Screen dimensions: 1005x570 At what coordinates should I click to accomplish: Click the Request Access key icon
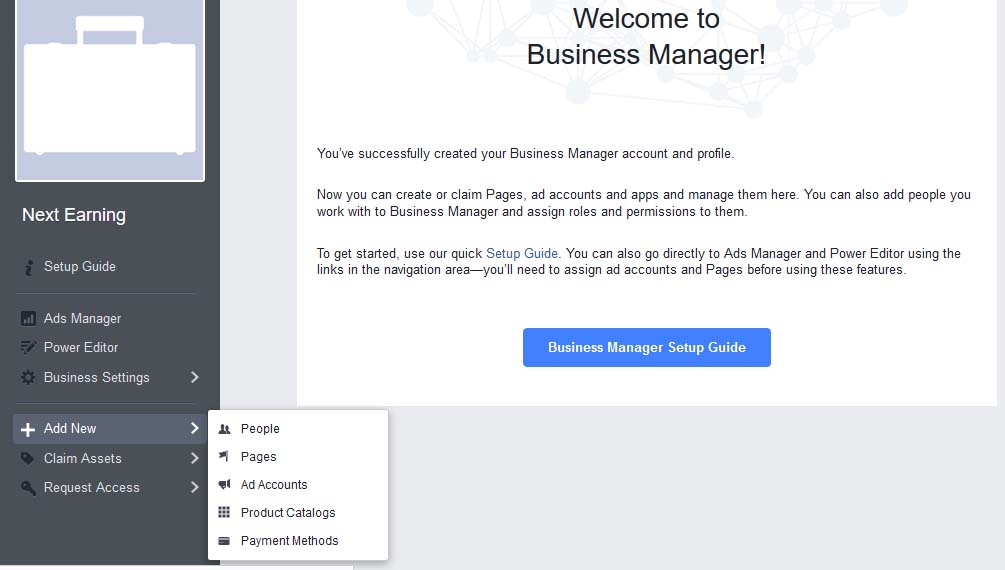(x=28, y=488)
